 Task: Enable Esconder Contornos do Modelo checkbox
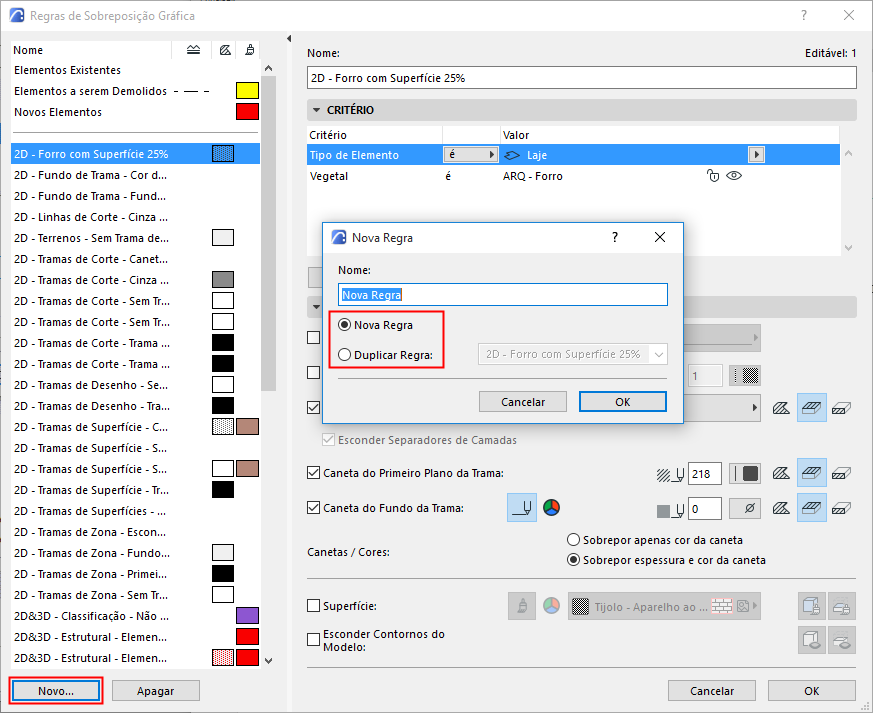coord(313,640)
